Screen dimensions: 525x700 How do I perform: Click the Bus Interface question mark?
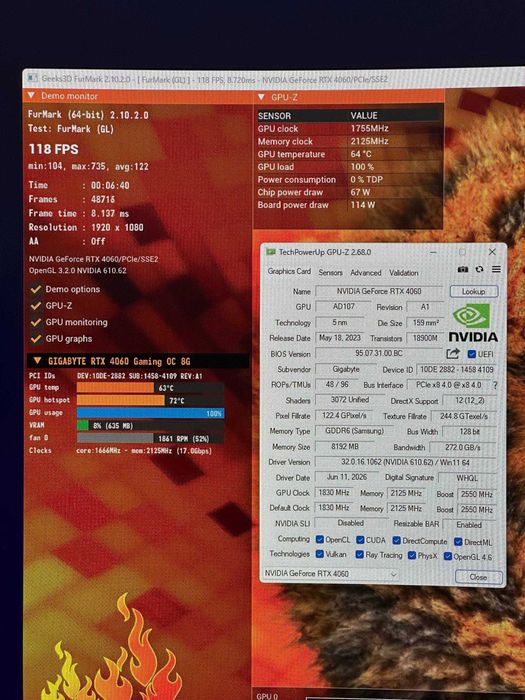tap(495, 385)
